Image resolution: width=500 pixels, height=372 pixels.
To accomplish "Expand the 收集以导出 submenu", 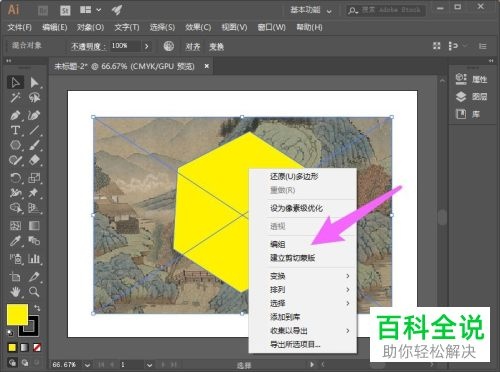I will tap(303, 331).
